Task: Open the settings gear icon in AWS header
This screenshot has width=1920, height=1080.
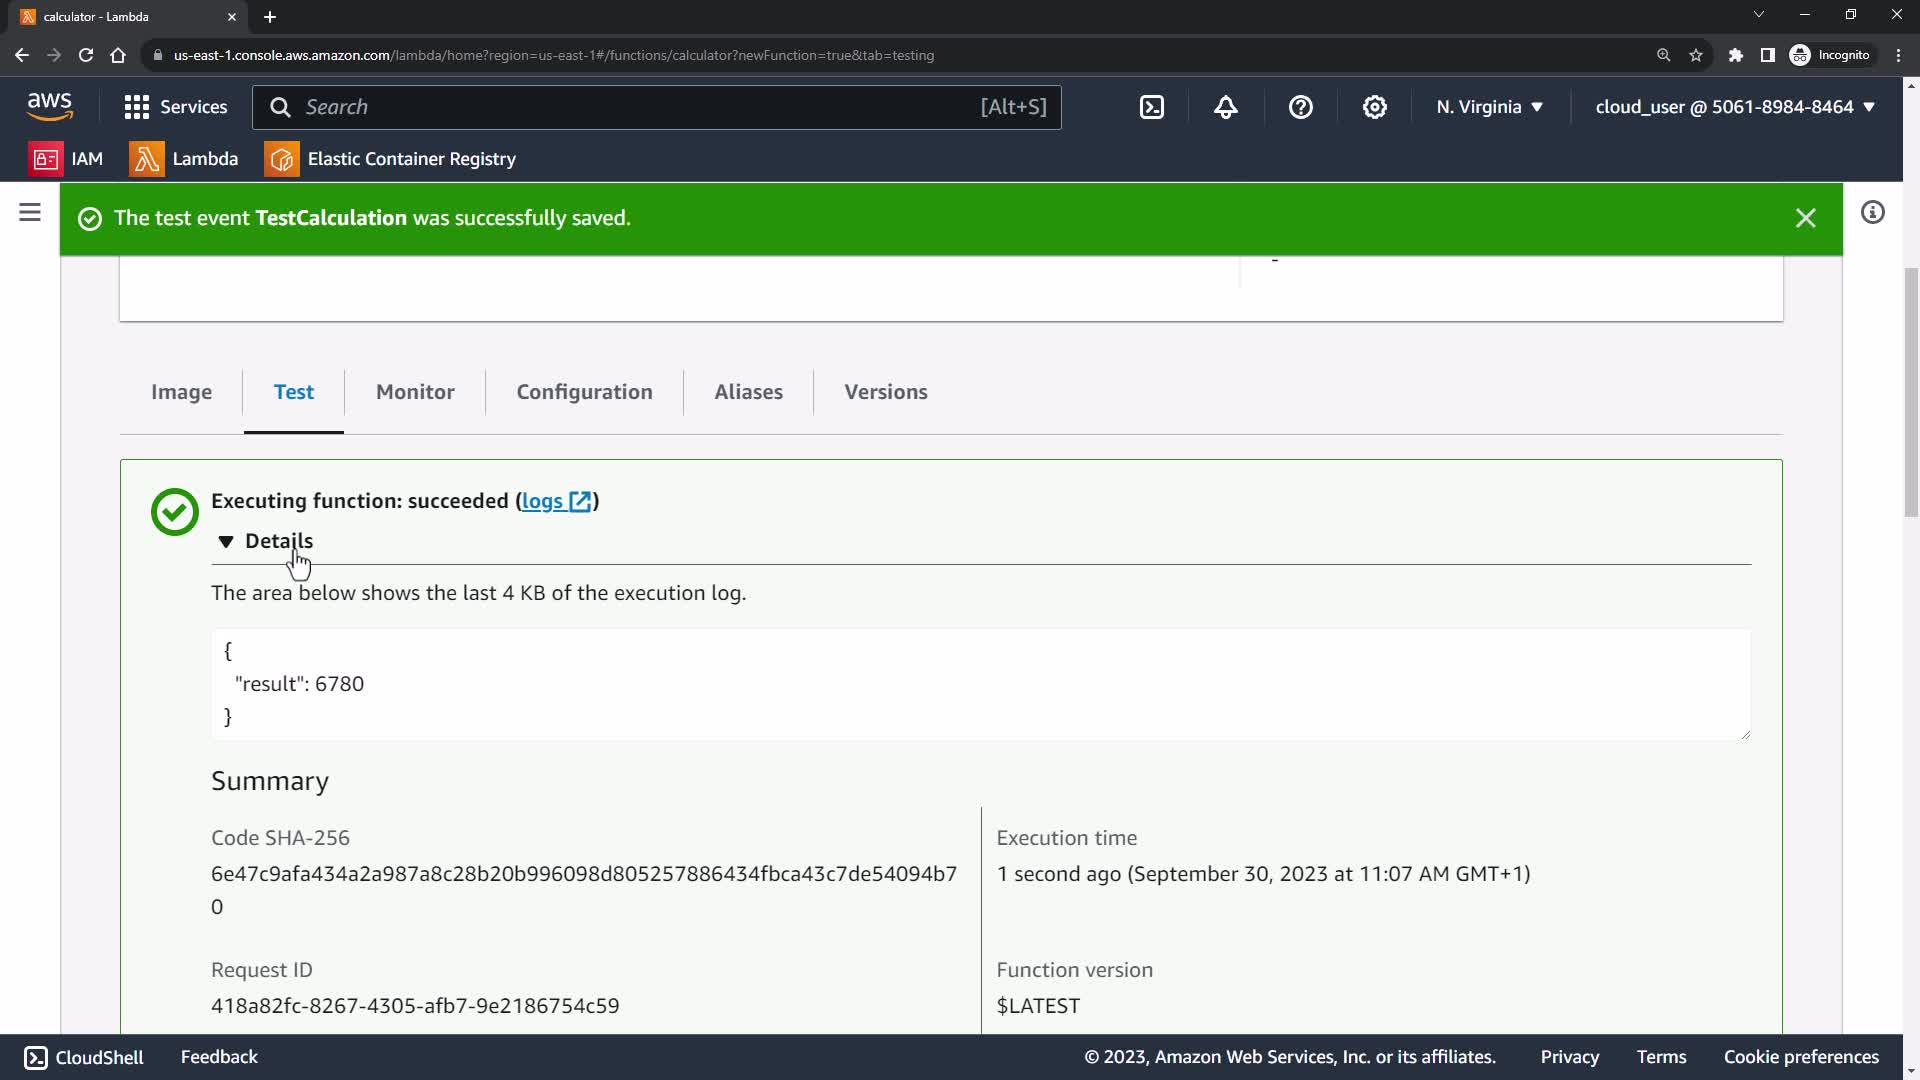Action: (x=1375, y=107)
